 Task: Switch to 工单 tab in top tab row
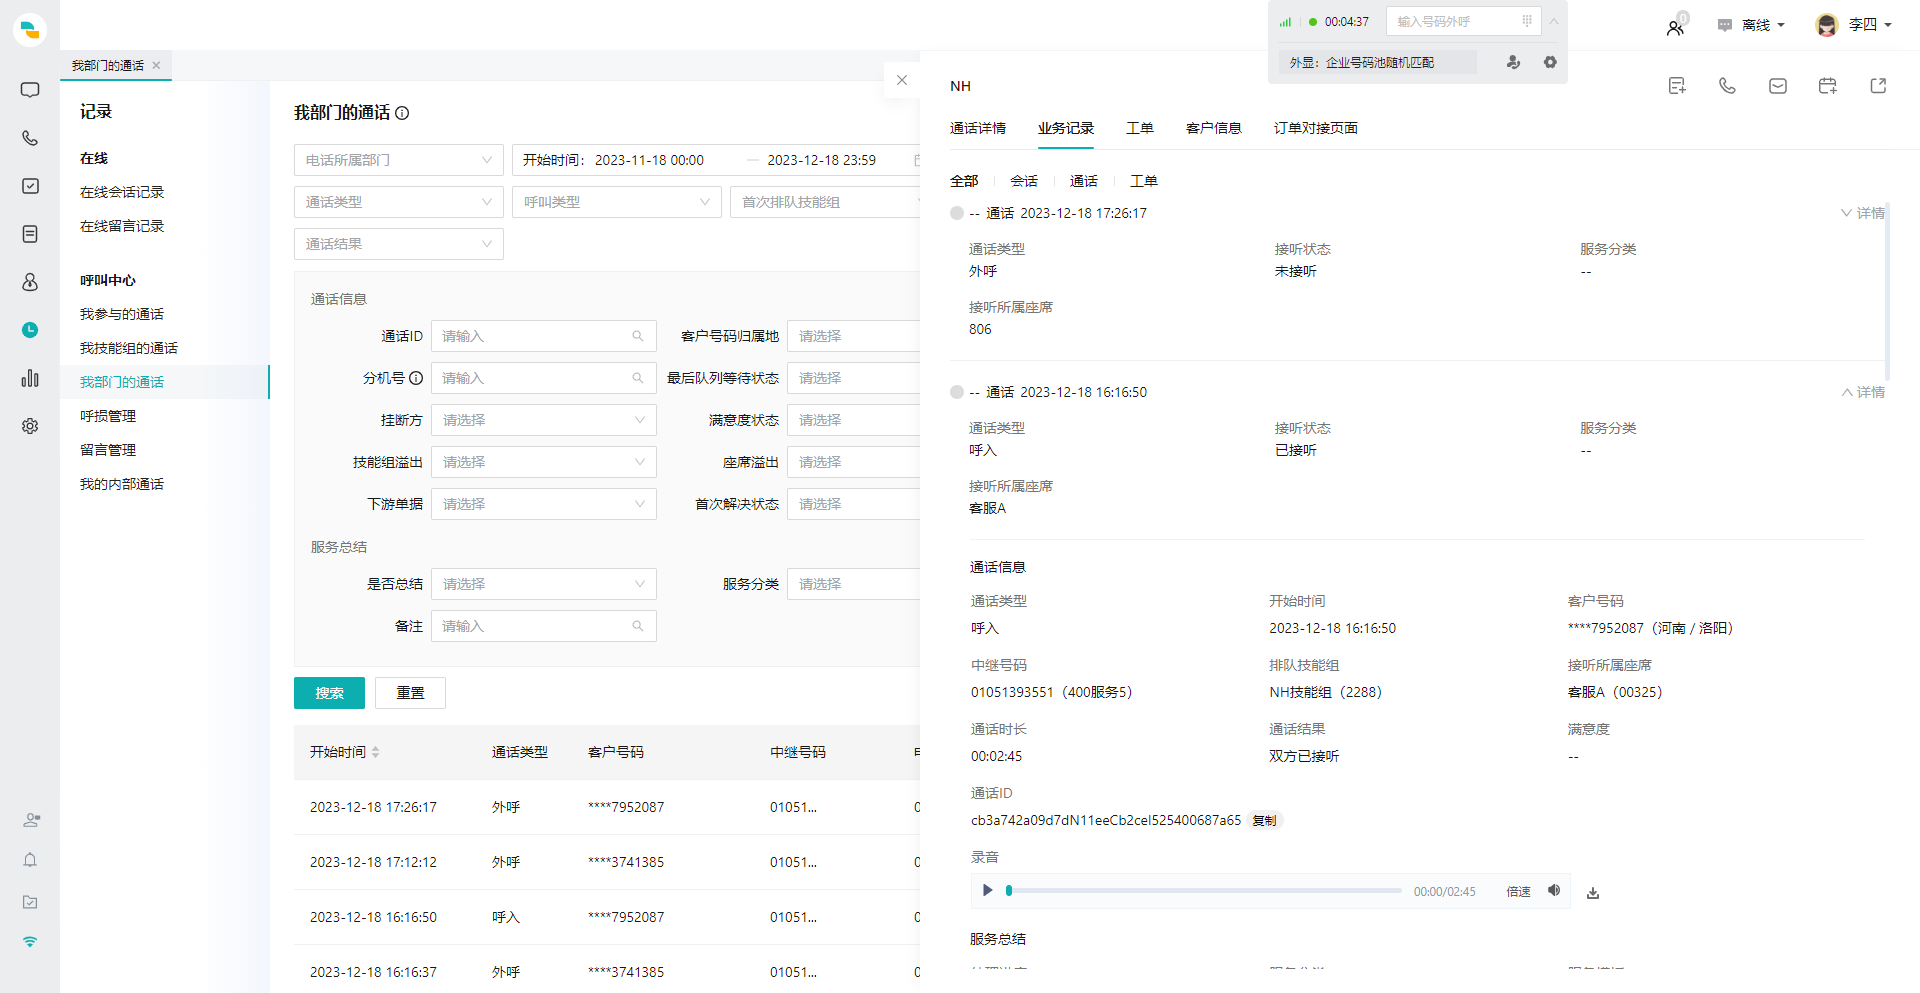coord(1140,128)
